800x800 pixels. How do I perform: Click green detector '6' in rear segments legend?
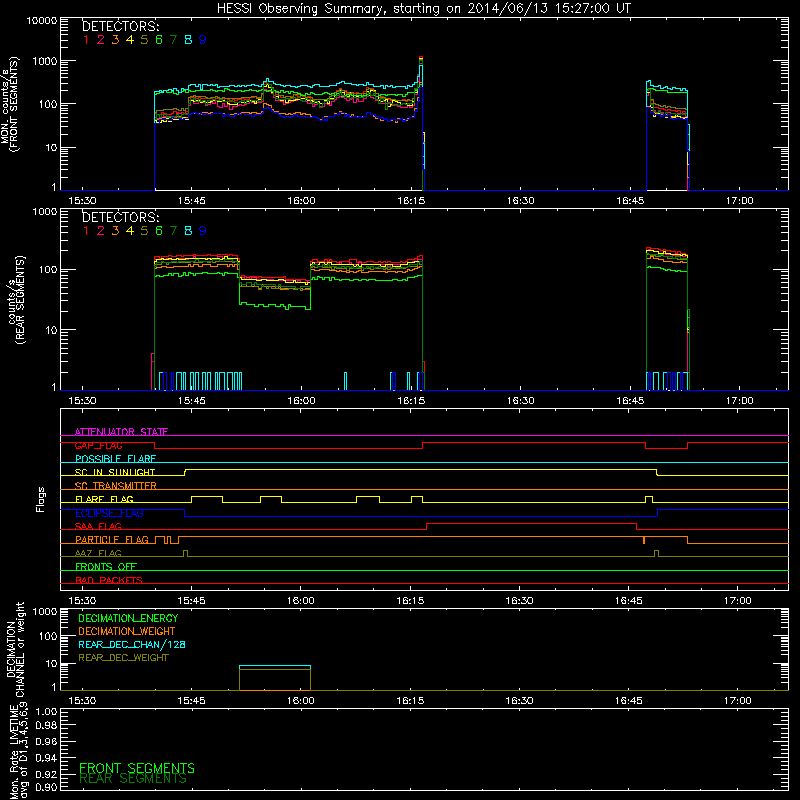pos(159,231)
